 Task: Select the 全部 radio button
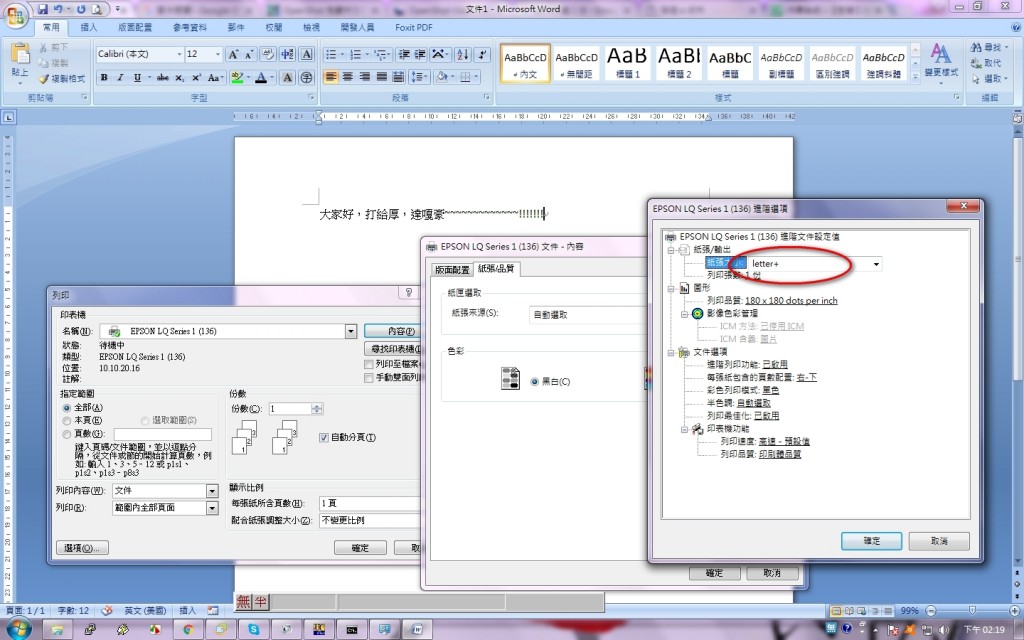coord(67,408)
